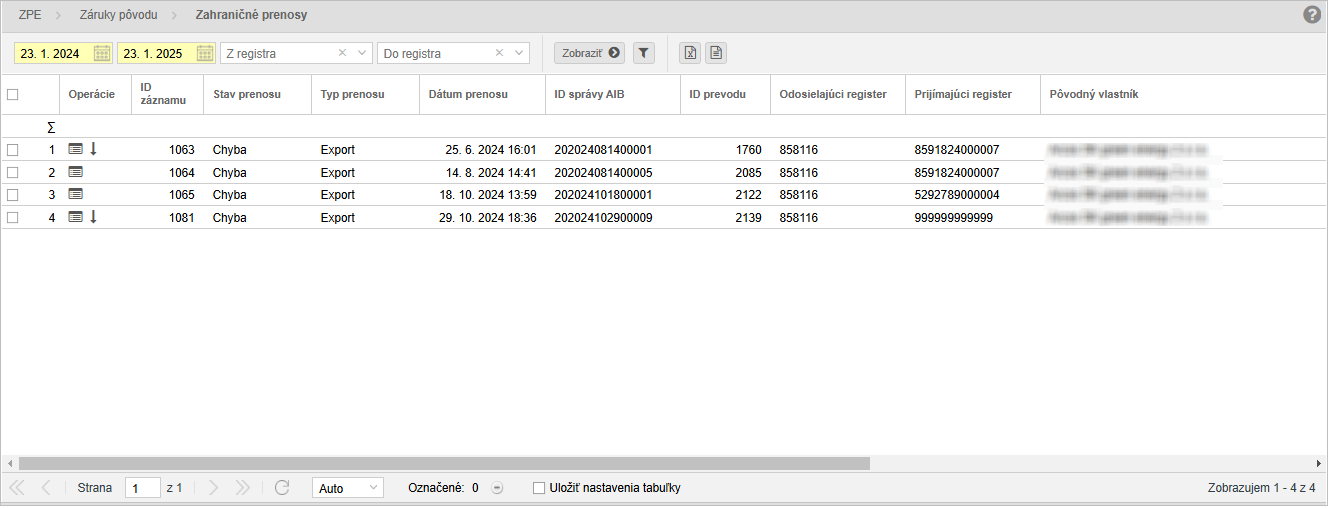Go to first page arrows
Screen dimensions: 1328x509
coord(17,488)
